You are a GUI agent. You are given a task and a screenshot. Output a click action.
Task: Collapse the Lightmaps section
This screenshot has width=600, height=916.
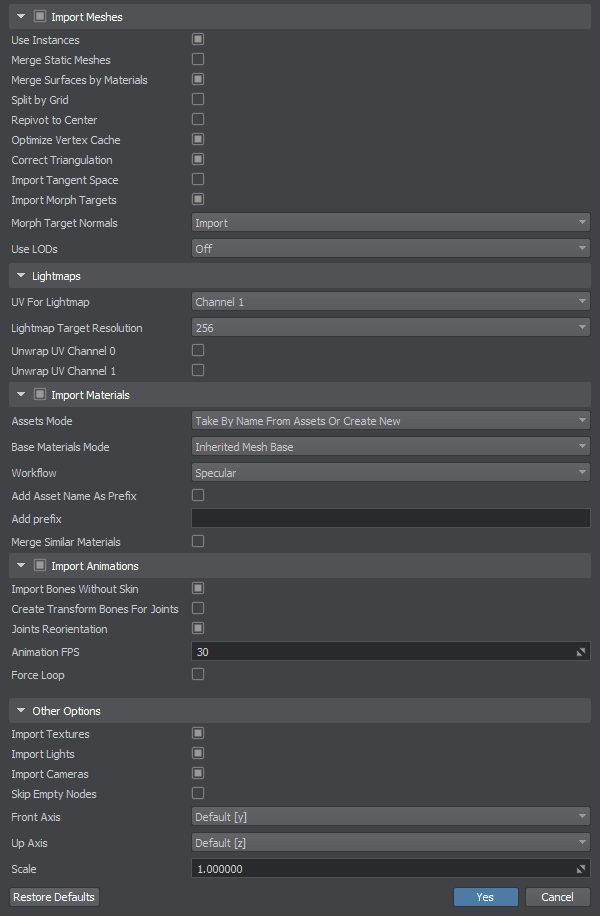21,275
